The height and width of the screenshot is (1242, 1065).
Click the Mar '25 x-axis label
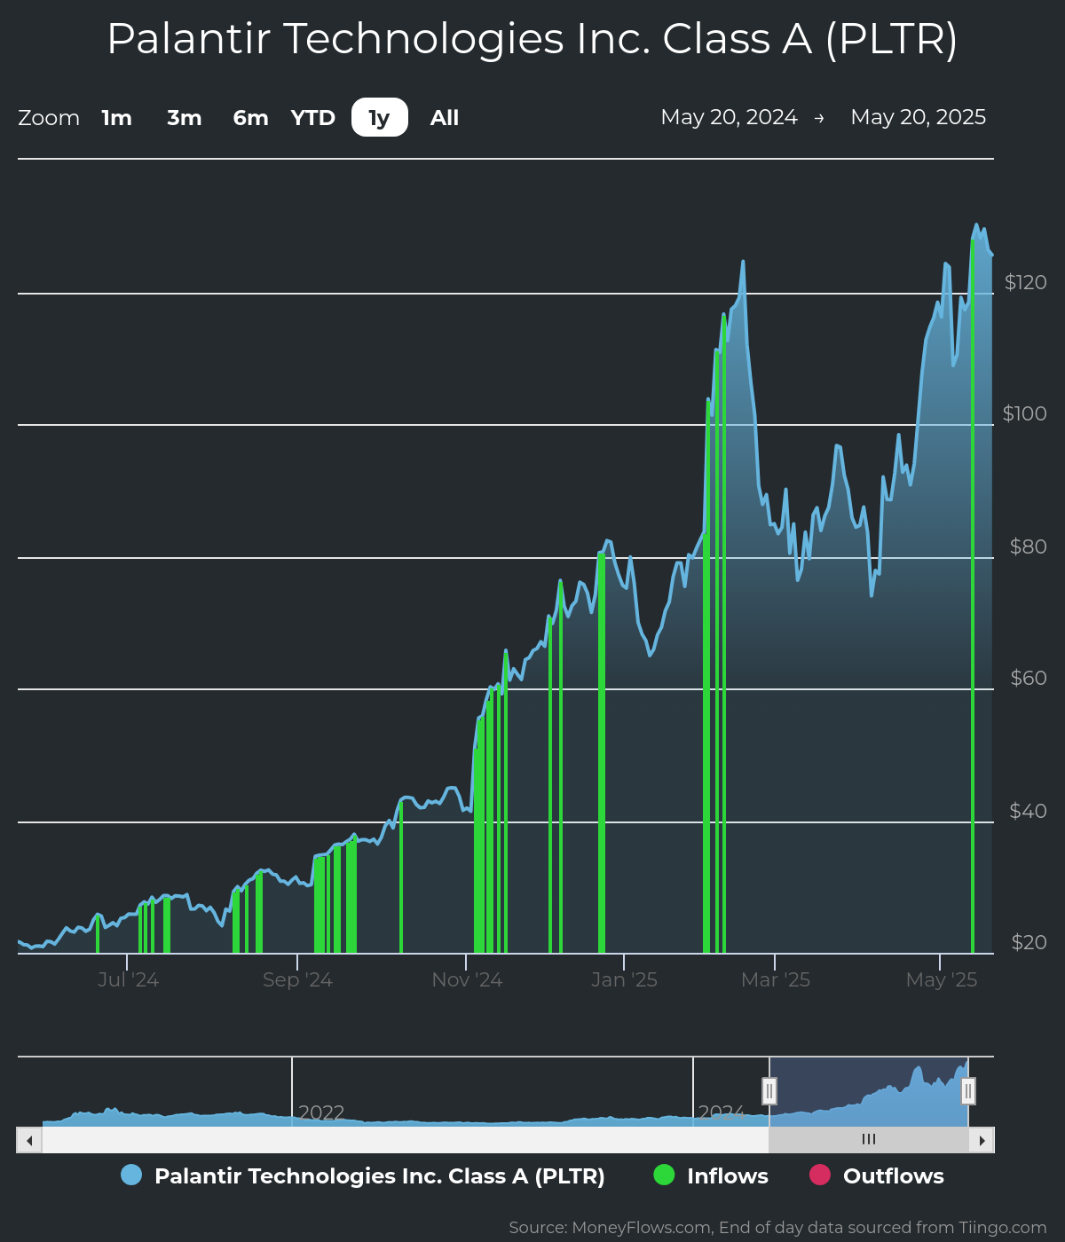point(775,980)
